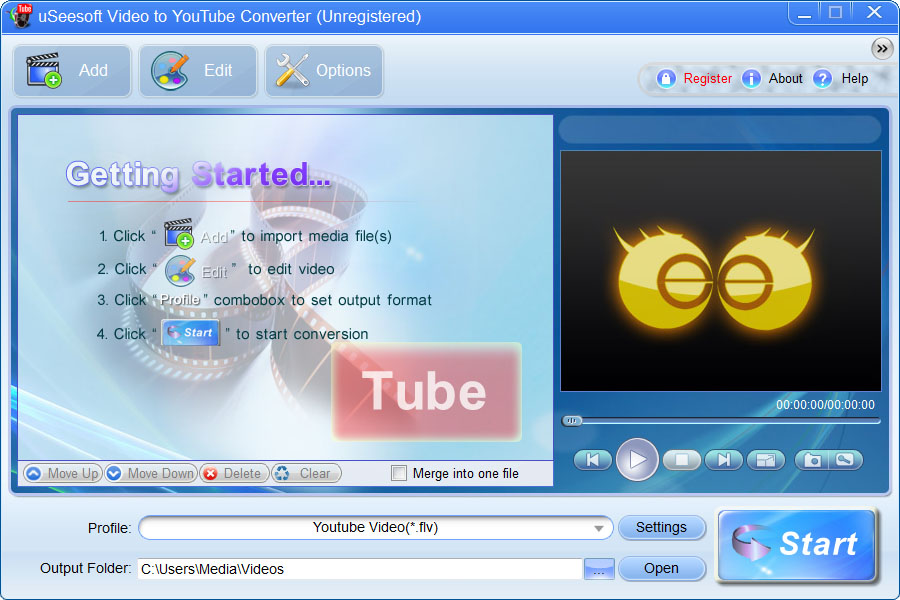
Task: Skip to next item in player
Action: point(723,460)
